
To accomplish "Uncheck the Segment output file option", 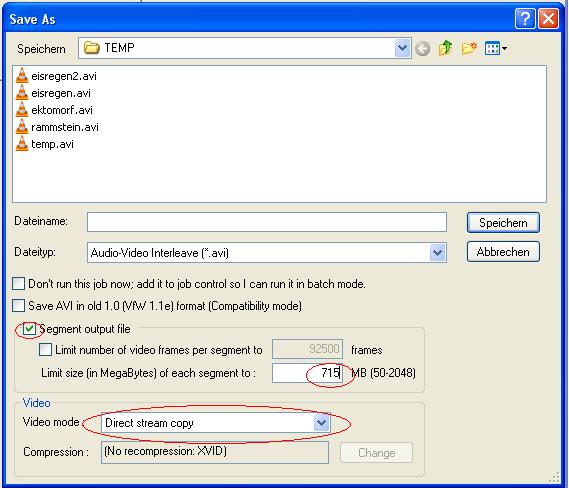I will point(29,329).
